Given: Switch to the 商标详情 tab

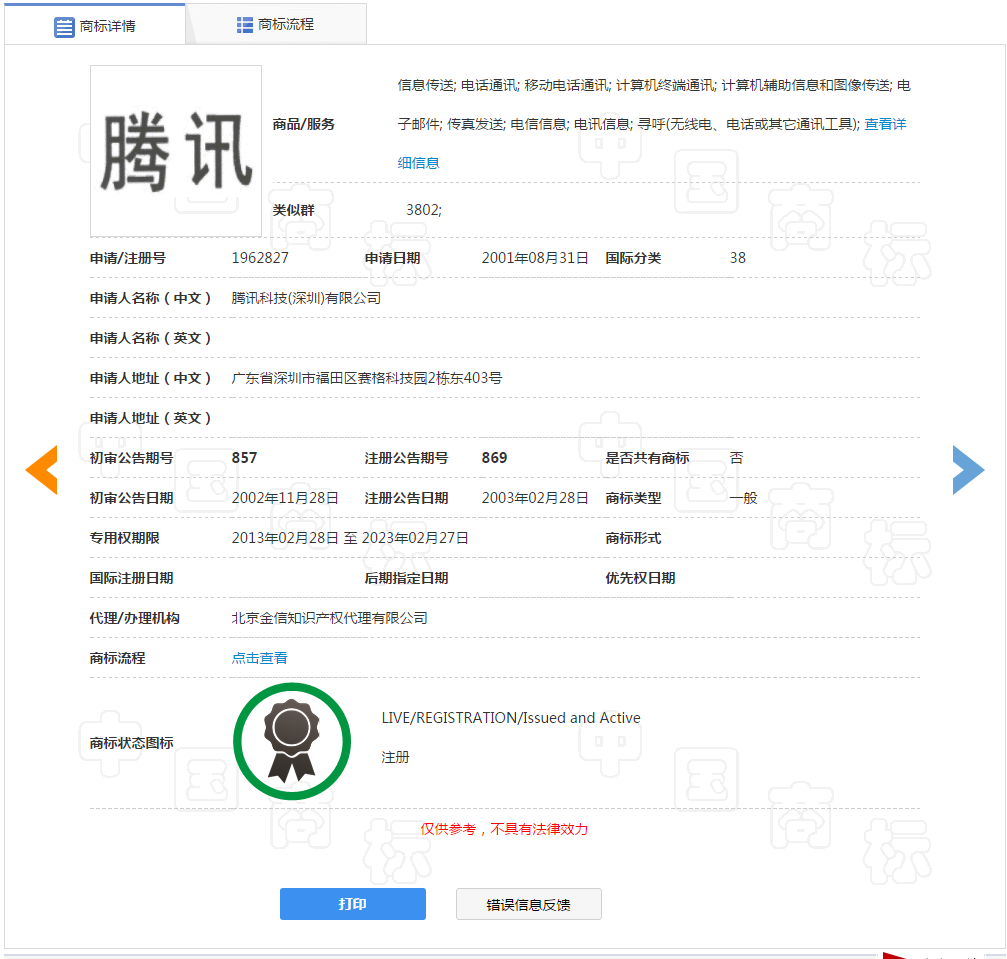Looking at the screenshot, I should 94,26.
